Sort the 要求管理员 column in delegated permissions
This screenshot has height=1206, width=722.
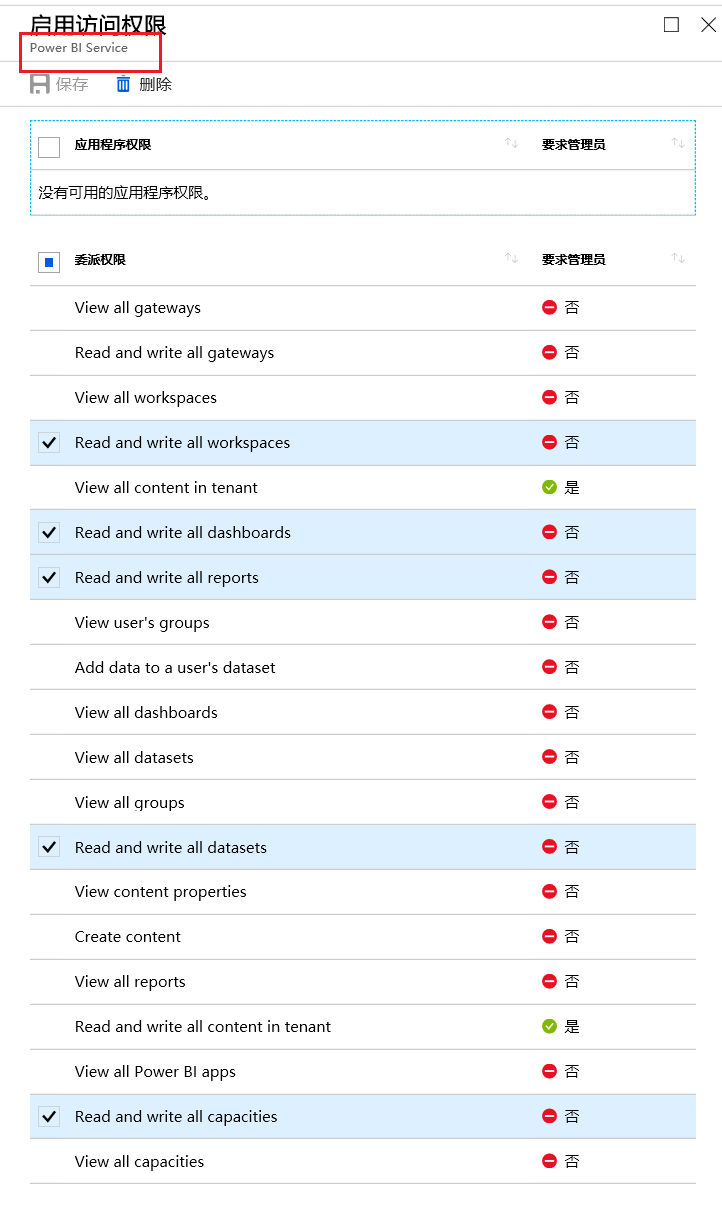coord(678,259)
